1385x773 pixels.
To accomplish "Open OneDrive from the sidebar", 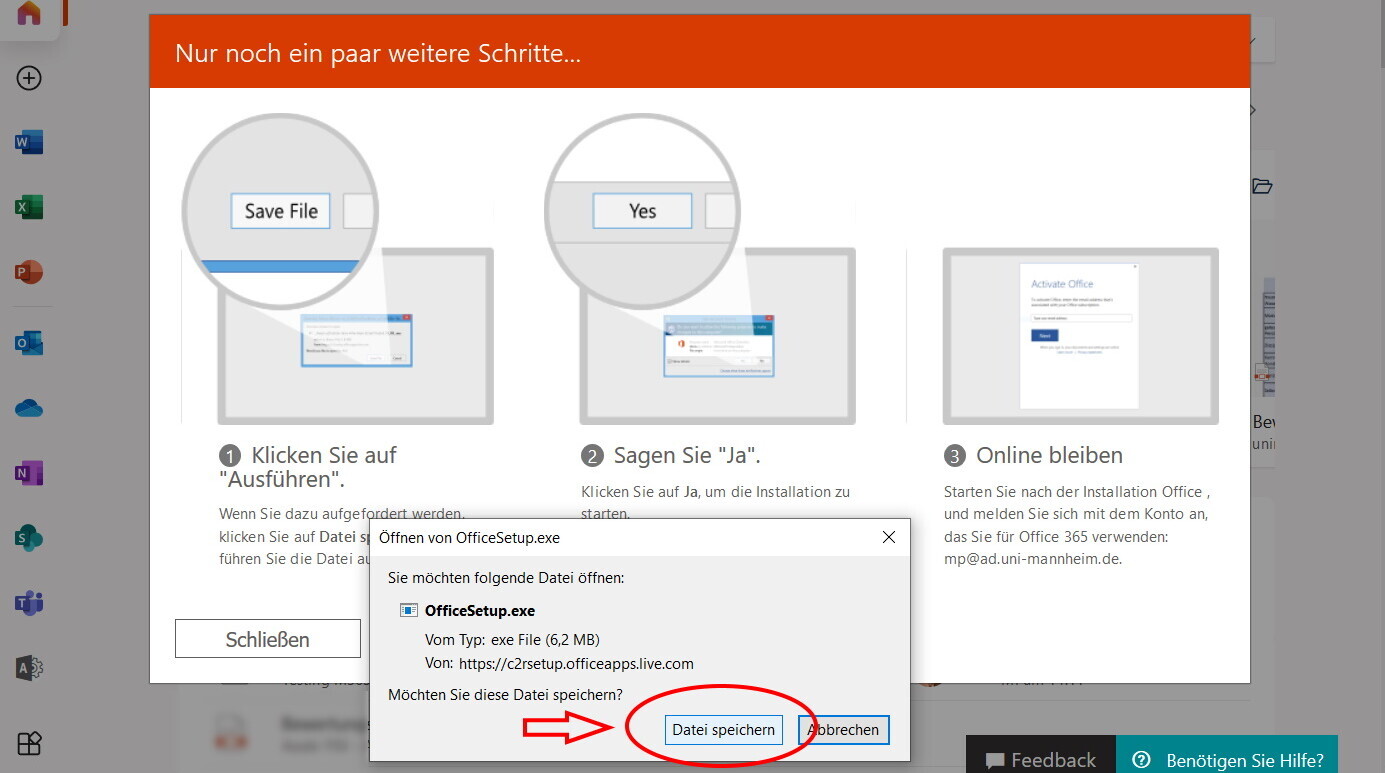I will (x=29, y=408).
